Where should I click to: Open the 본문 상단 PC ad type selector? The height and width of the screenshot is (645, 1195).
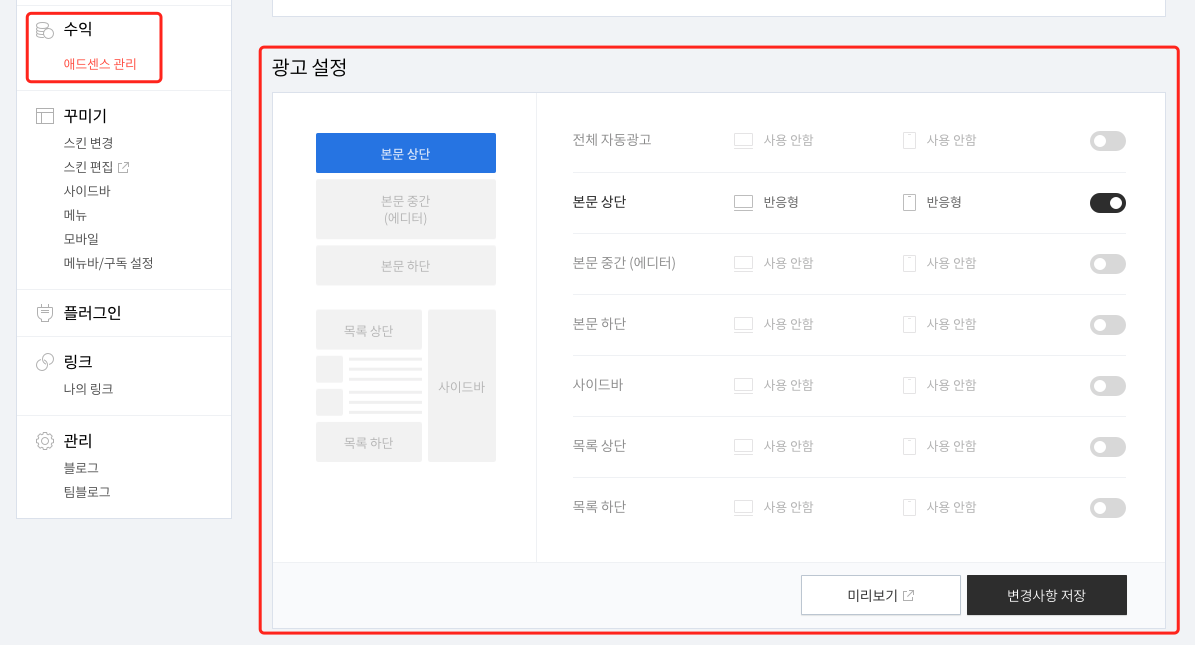[x=768, y=202]
